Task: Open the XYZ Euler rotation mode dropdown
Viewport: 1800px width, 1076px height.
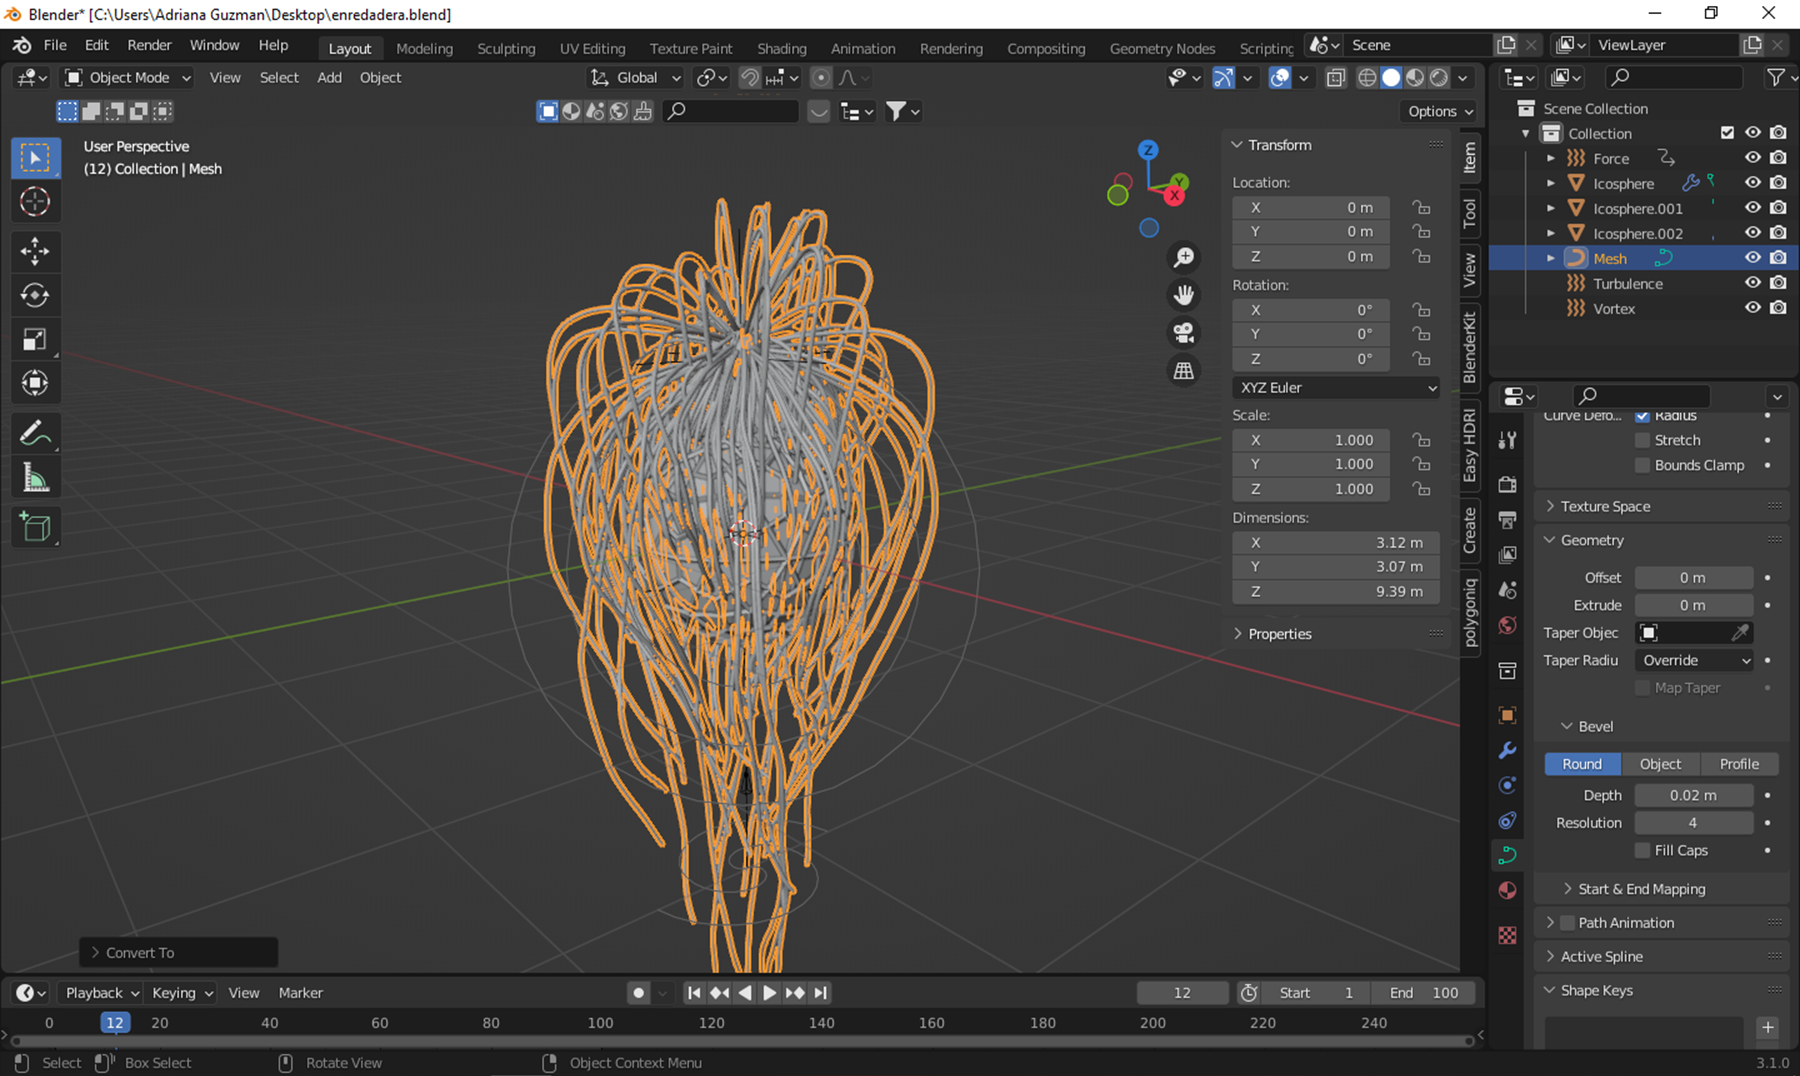Action: (x=1336, y=388)
